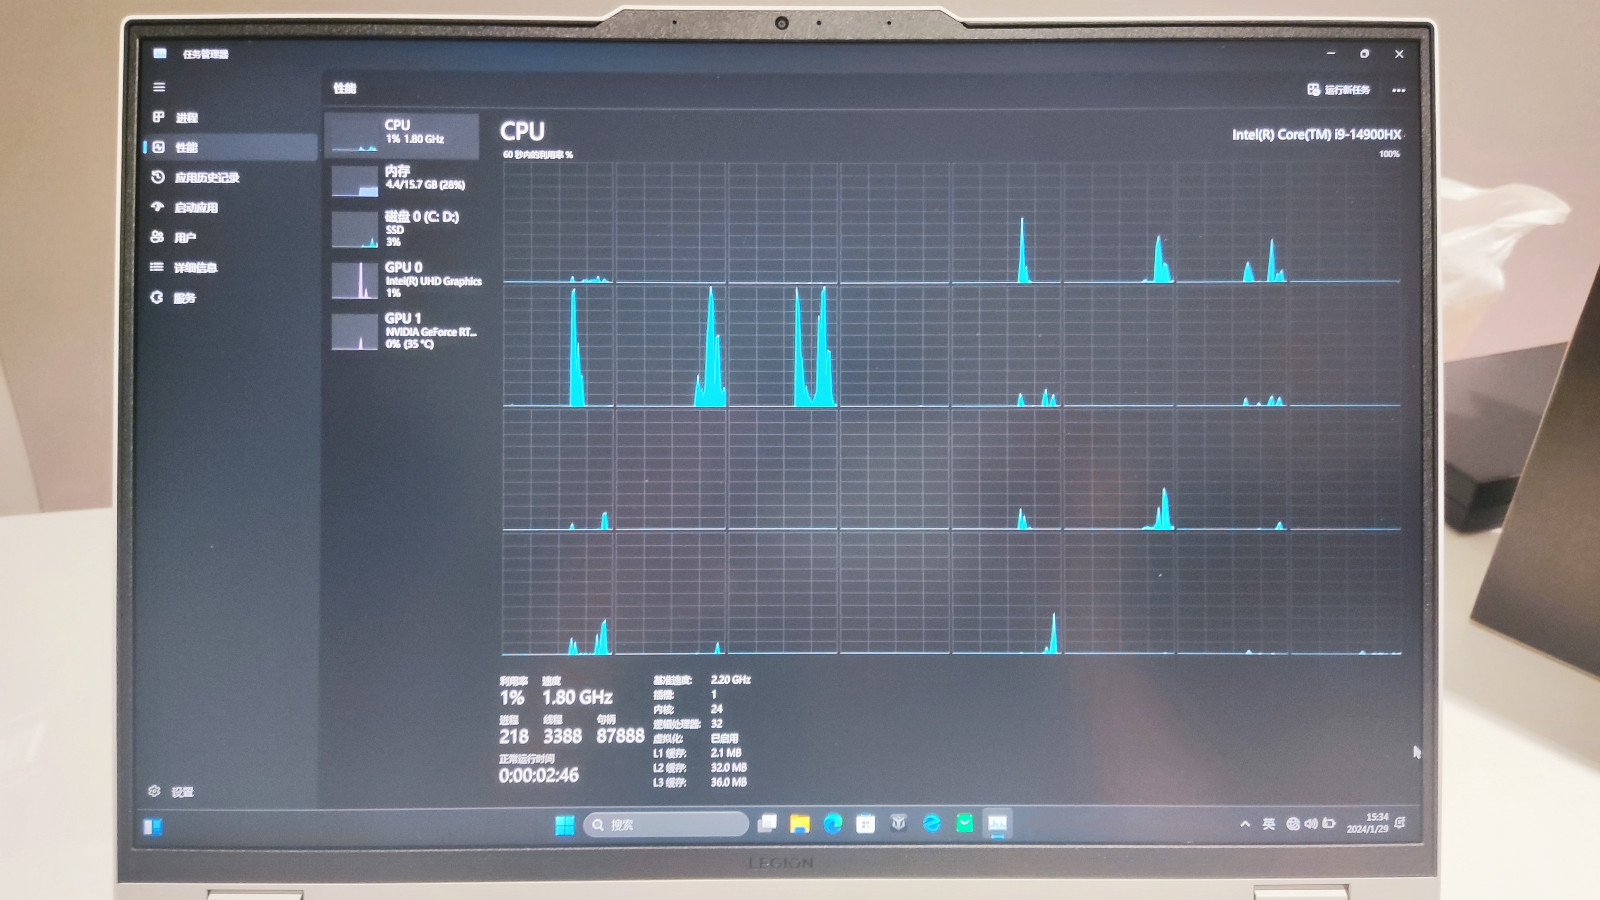The width and height of the screenshot is (1600, 900).
Task: Click the 2.1 MB L1 cache value
Action: pyautogui.click(x=726, y=752)
